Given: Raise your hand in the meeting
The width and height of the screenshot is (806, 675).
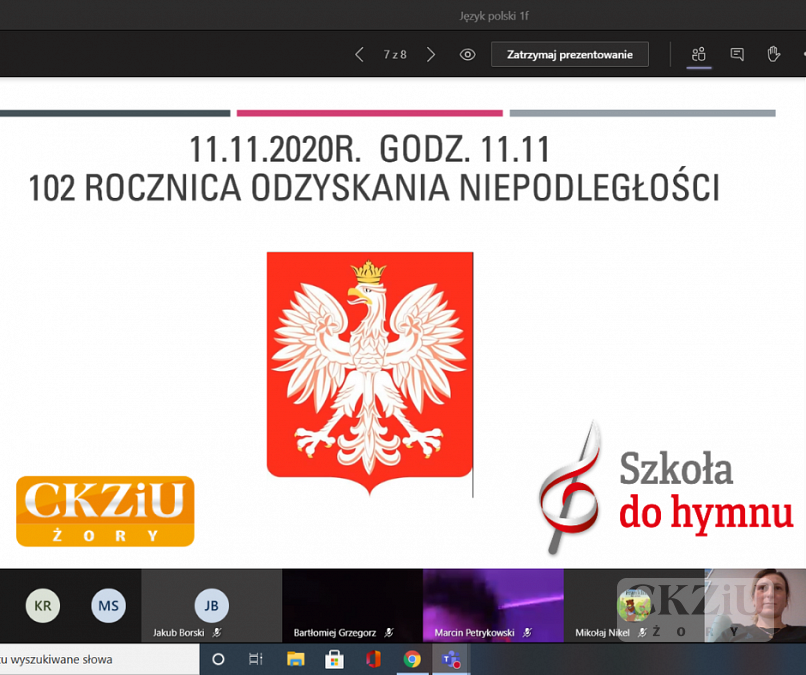Looking at the screenshot, I should [x=773, y=55].
